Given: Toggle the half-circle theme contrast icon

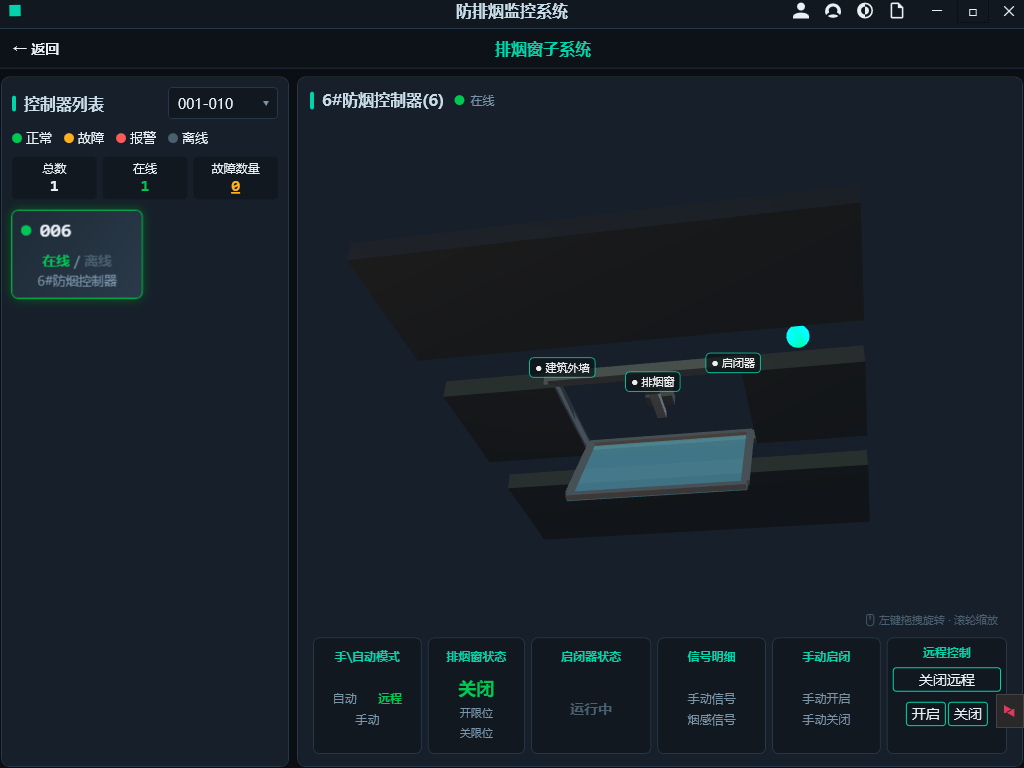Looking at the screenshot, I should click(865, 11).
